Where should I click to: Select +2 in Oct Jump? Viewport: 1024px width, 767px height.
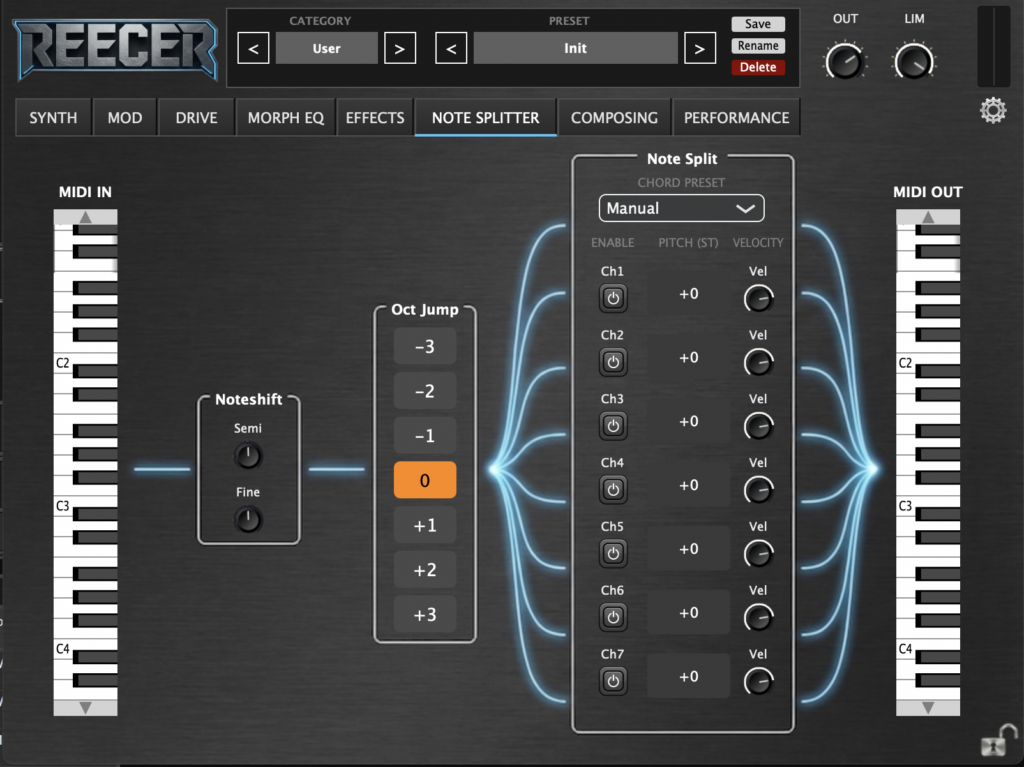pyautogui.click(x=425, y=570)
